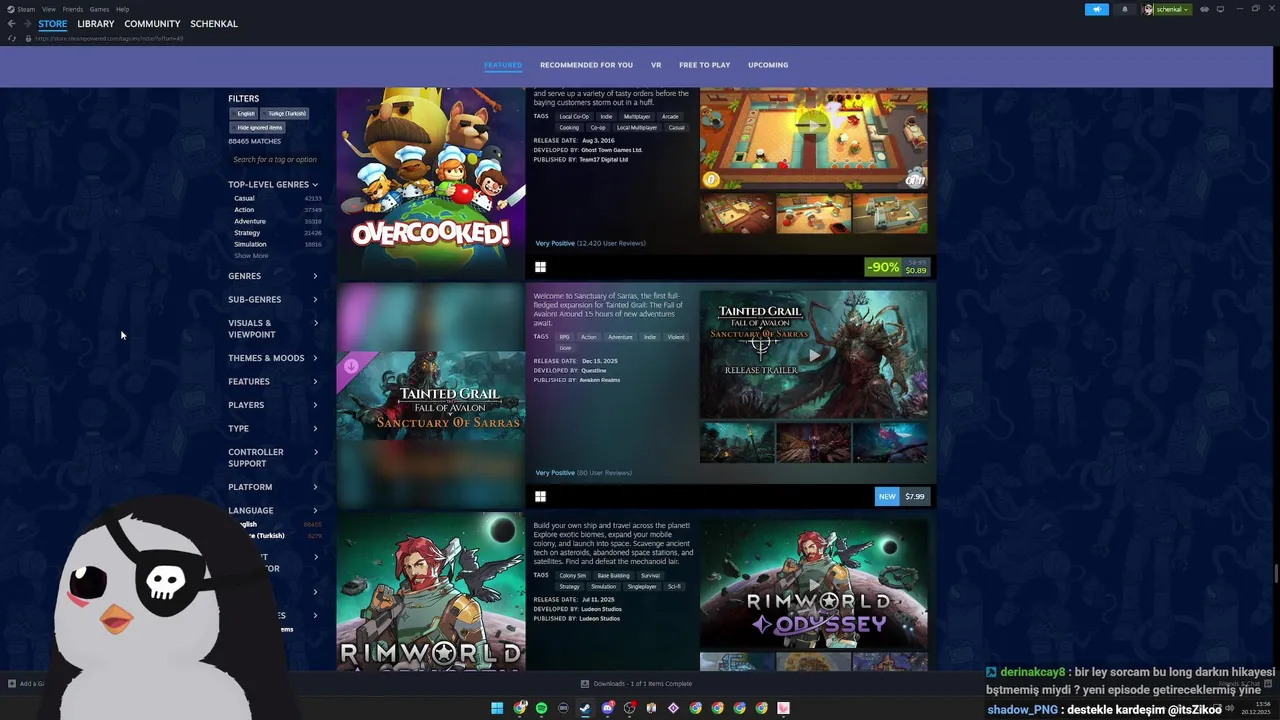Click the Tainted Grail $7.99 price button

902,496
